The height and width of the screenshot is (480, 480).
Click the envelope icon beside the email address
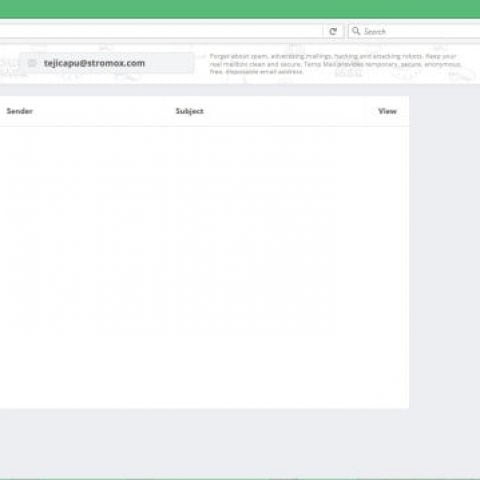click(32, 63)
